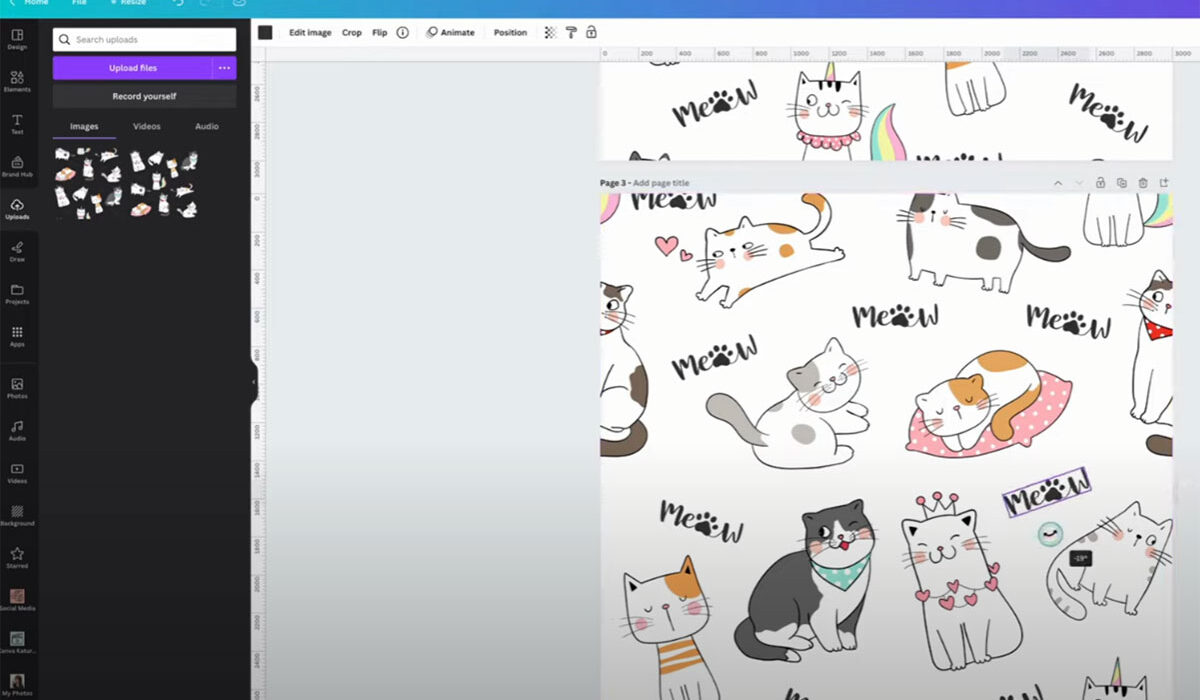Click the Search uploads field
Image resolution: width=1200 pixels, height=700 pixels.
pos(144,40)
